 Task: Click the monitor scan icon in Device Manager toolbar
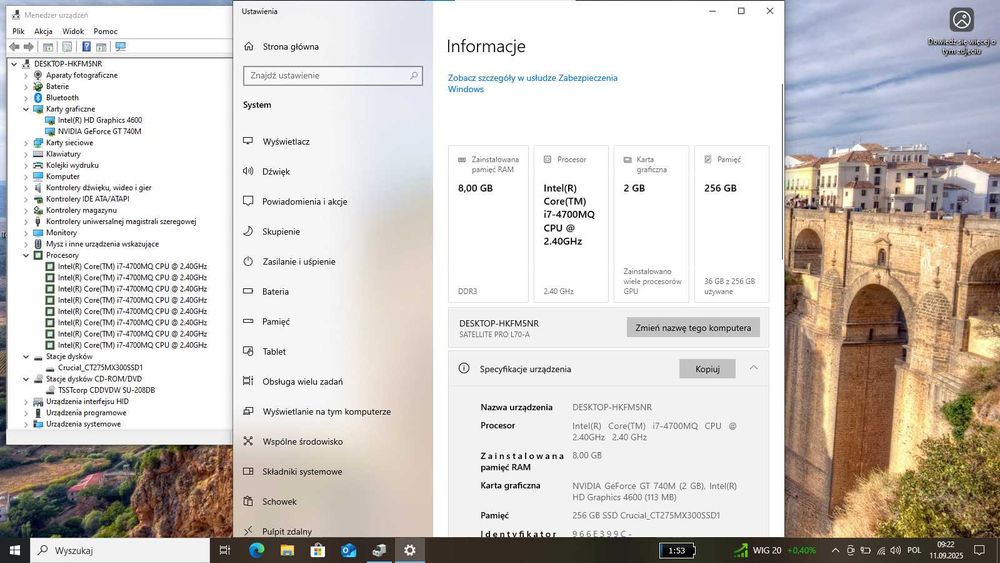click(120, 47)
